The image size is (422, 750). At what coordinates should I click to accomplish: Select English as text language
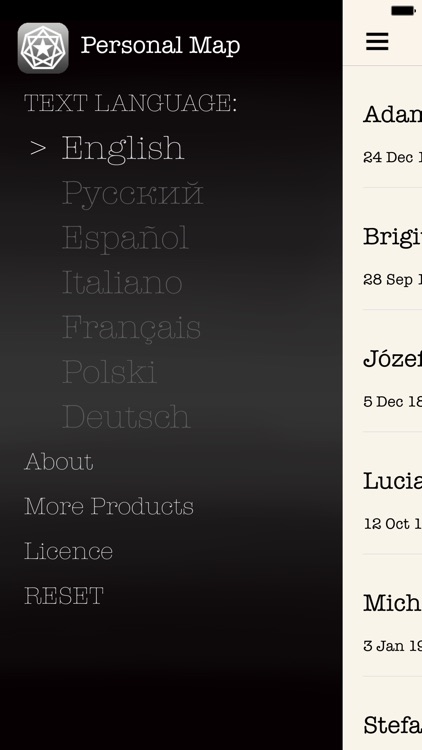(122, 148)
